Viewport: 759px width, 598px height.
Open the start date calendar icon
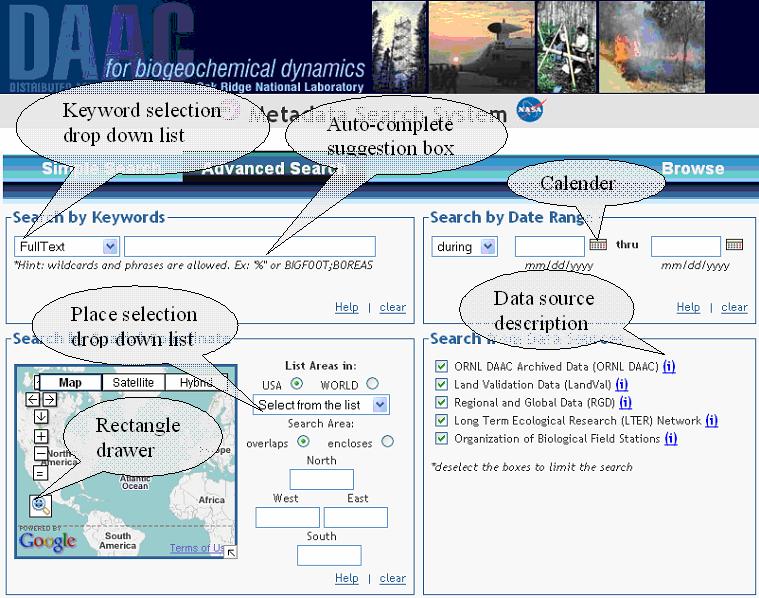(x=598, y=245)
